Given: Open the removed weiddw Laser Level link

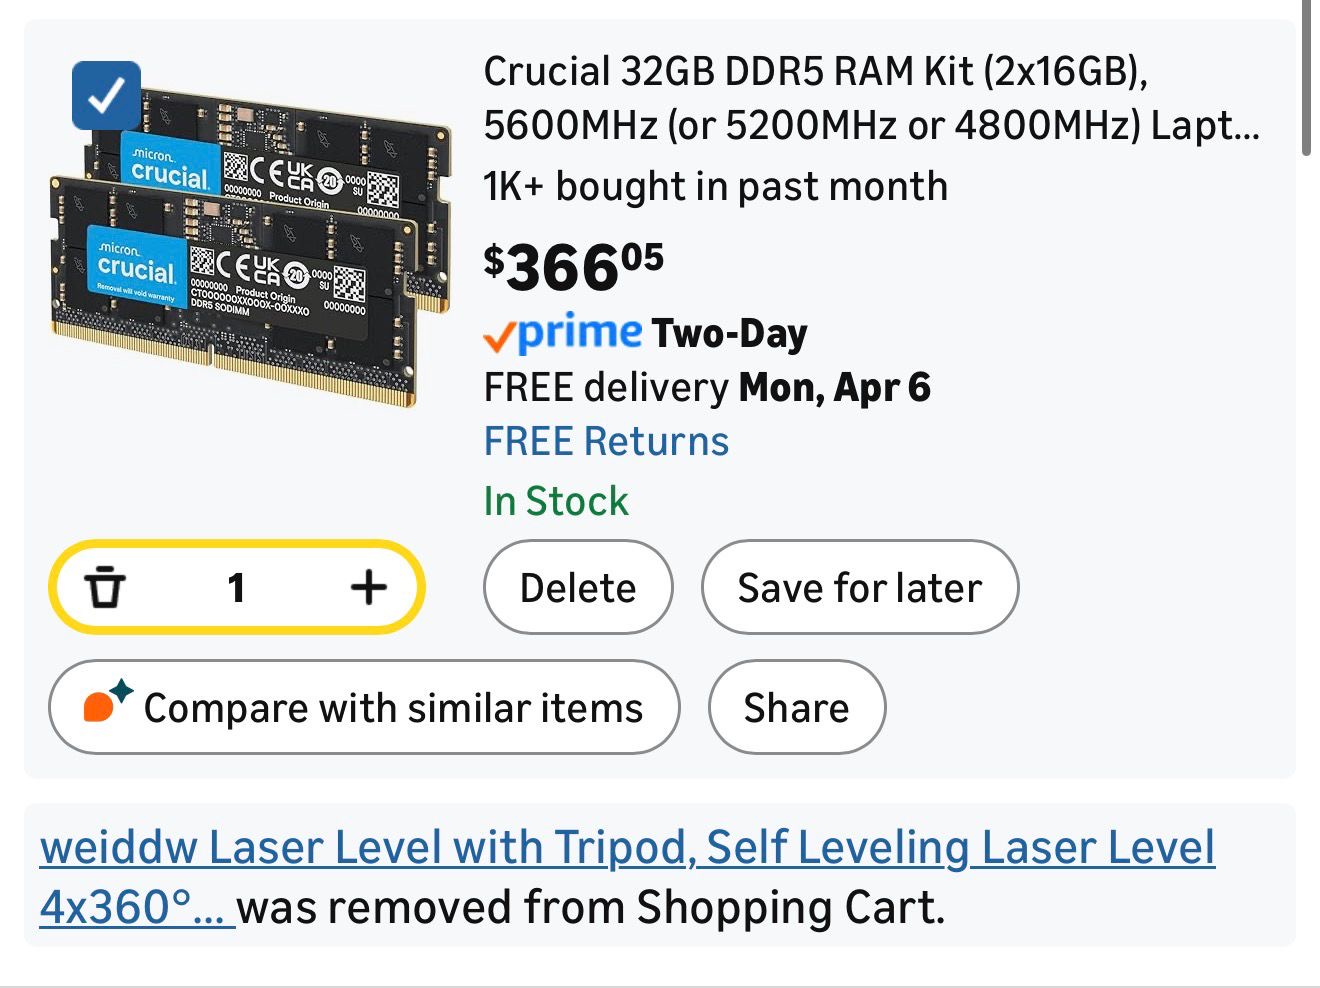Looking at the screenshot, I should 626,848.
